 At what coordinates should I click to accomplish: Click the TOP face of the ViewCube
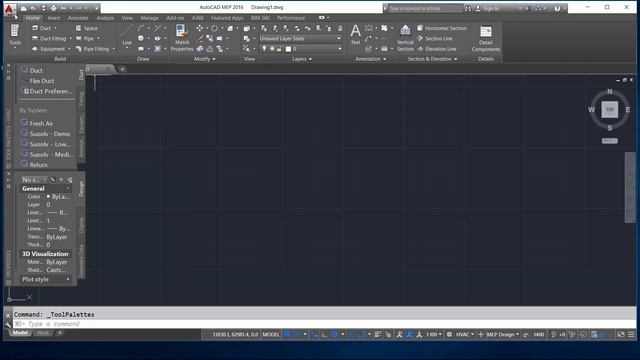[609, 109]
